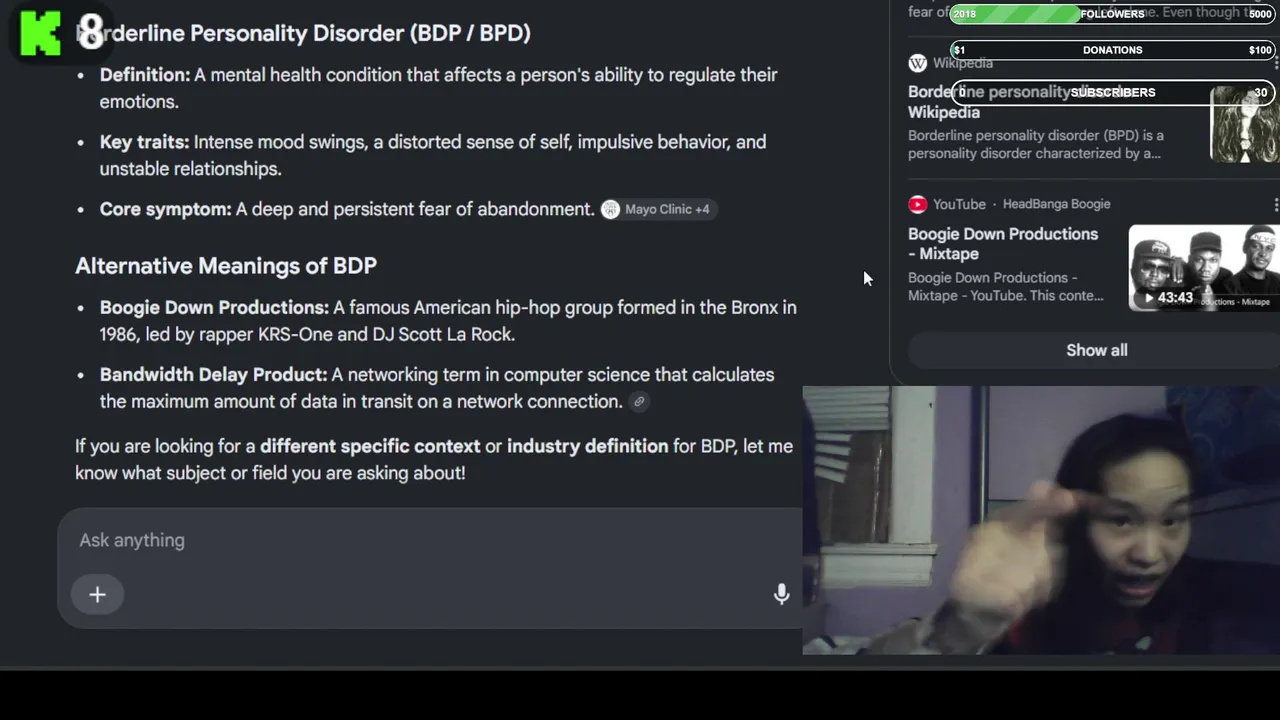
Task: Click the Subscribers goal progress bar
Action: (x=1112, y=92)
